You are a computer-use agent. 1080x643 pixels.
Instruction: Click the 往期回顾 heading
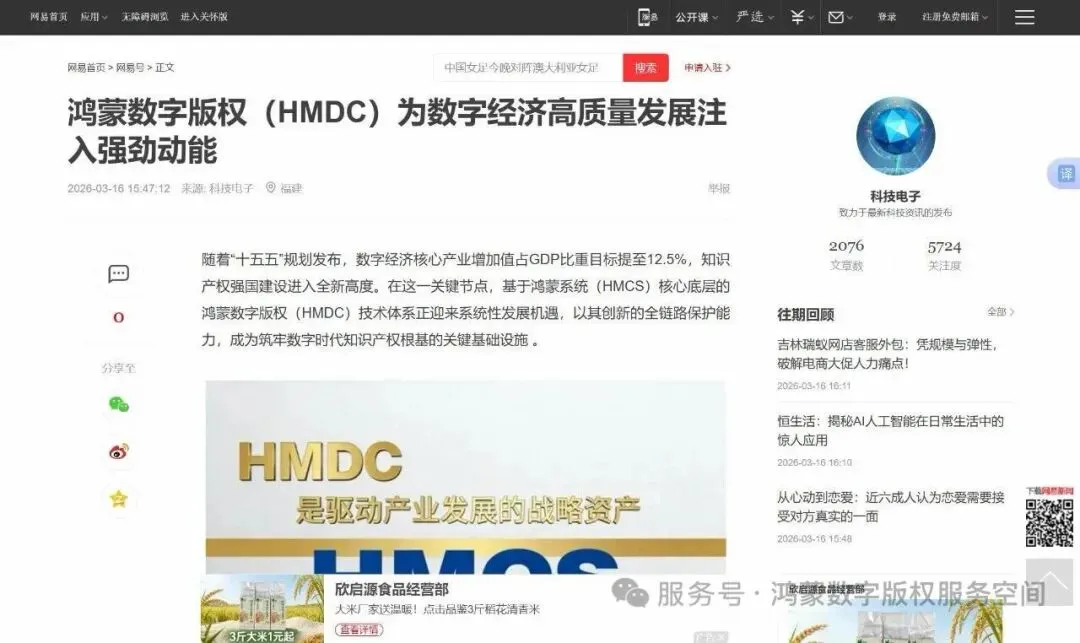pos(805,315)
